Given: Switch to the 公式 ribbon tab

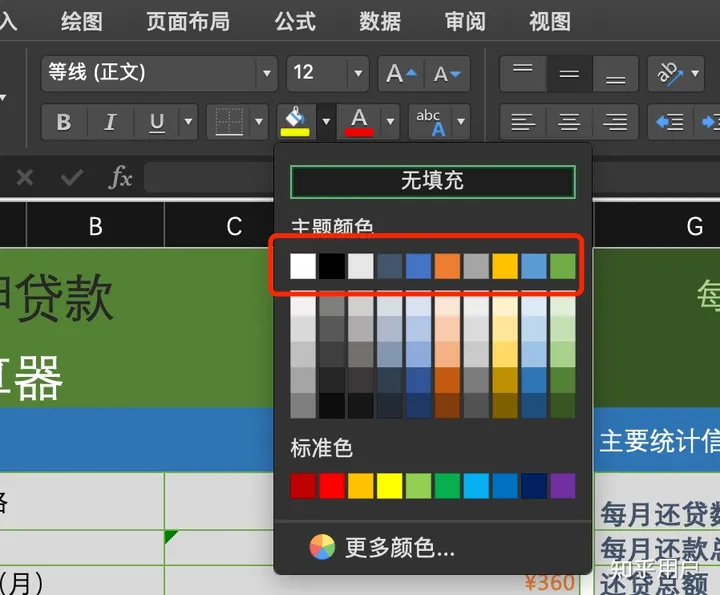Looking at the screenshot, I should pos(295,21).
